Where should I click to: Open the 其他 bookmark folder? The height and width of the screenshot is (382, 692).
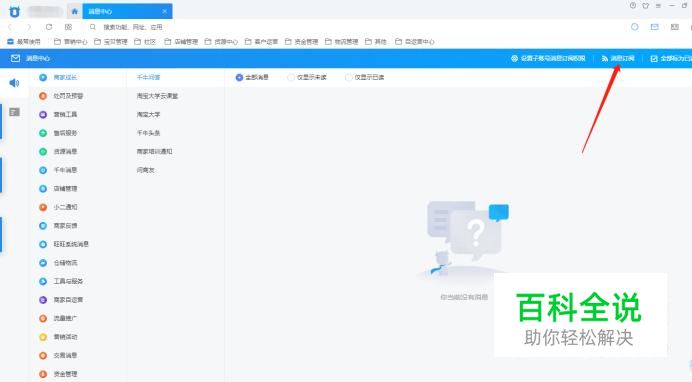coord(376,42)
